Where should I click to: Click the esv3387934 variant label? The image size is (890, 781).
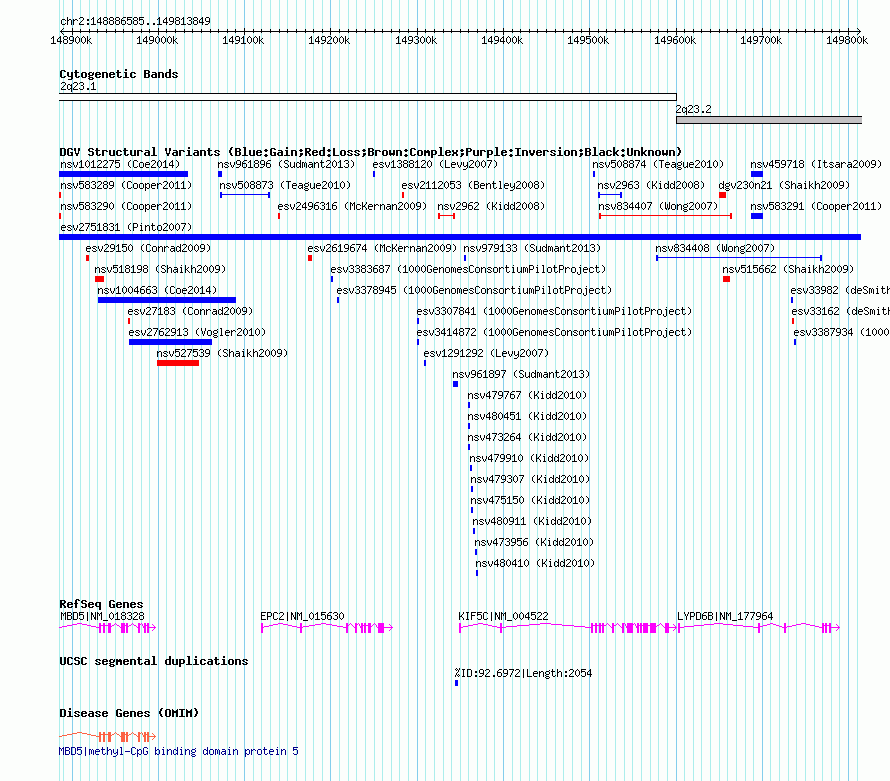(x=841, y=332)
